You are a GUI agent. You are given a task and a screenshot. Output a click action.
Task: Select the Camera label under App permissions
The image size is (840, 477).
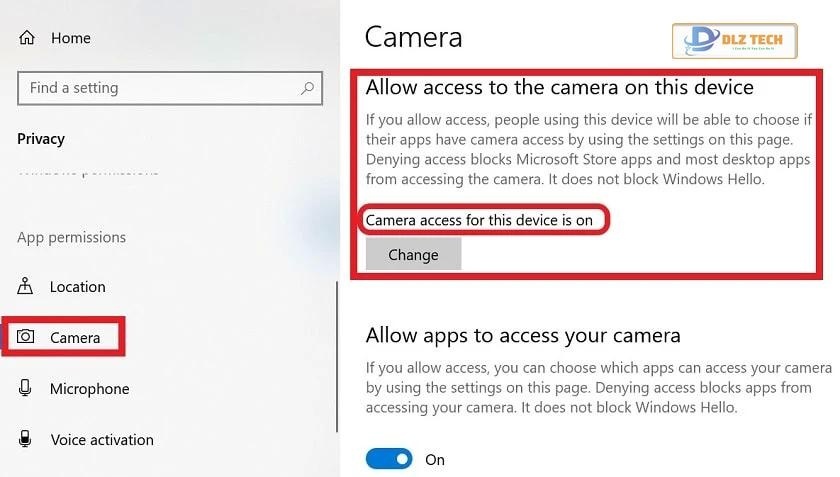[x=75, y=338]
